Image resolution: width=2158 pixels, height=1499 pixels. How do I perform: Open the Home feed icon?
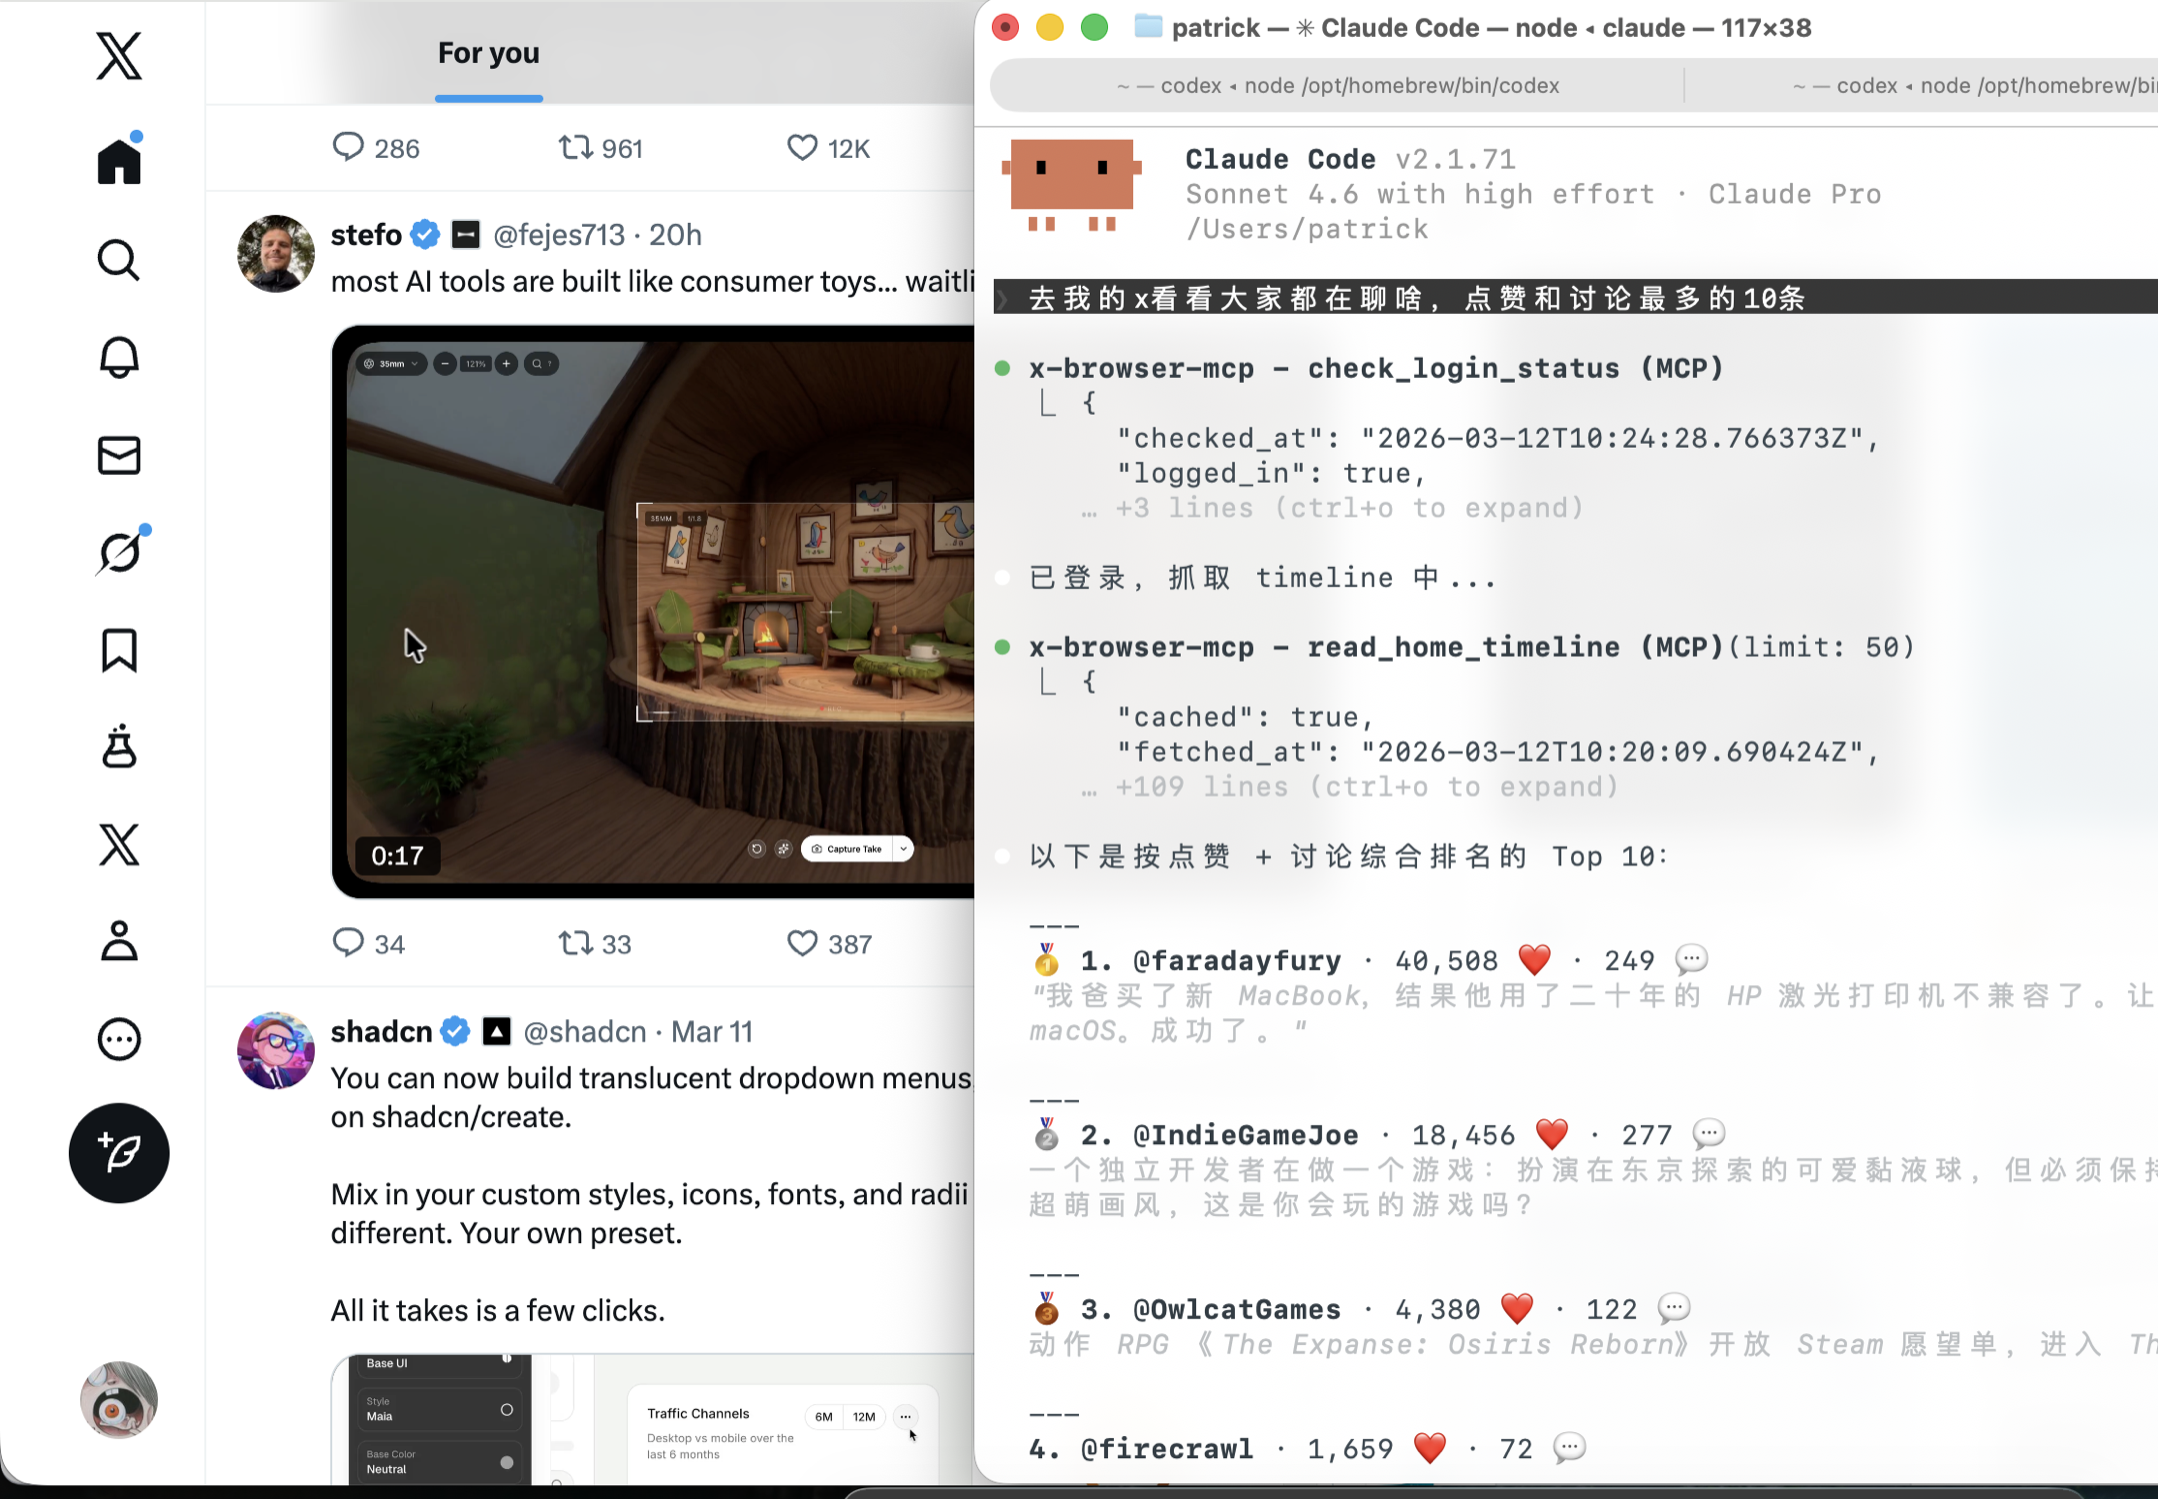(x=119, y=162)
